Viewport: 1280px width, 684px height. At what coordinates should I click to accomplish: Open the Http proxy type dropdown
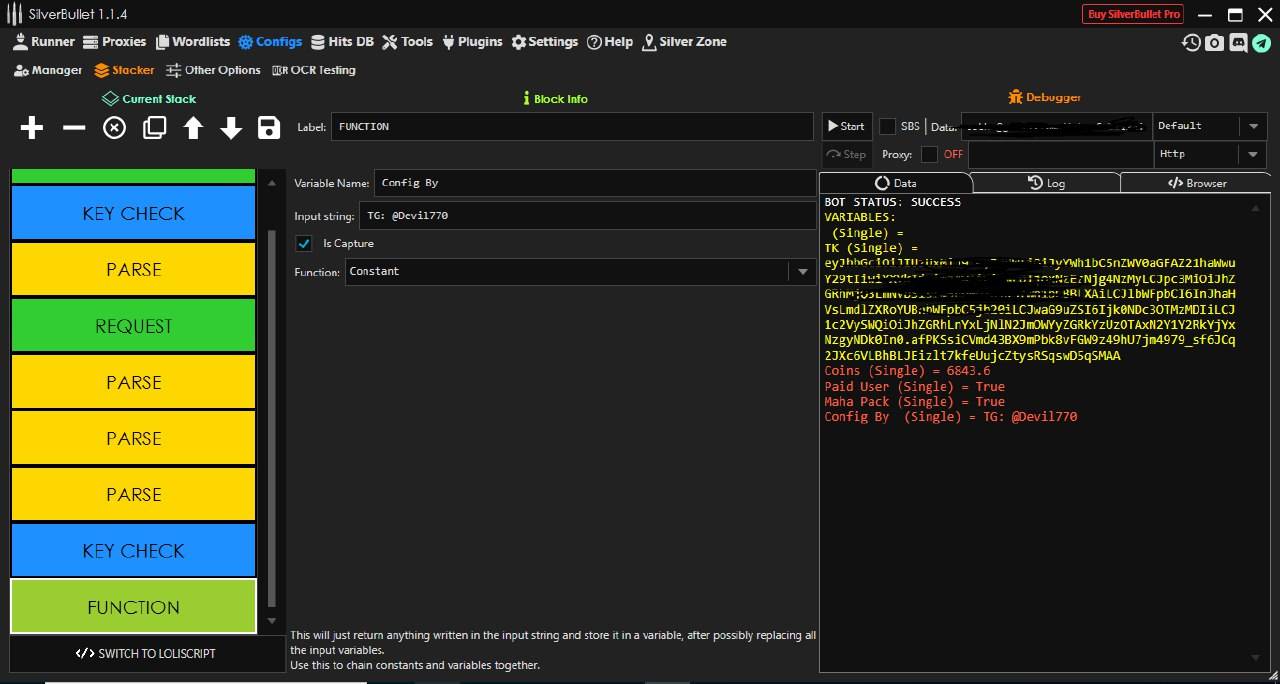click(x=1252, y=154)
